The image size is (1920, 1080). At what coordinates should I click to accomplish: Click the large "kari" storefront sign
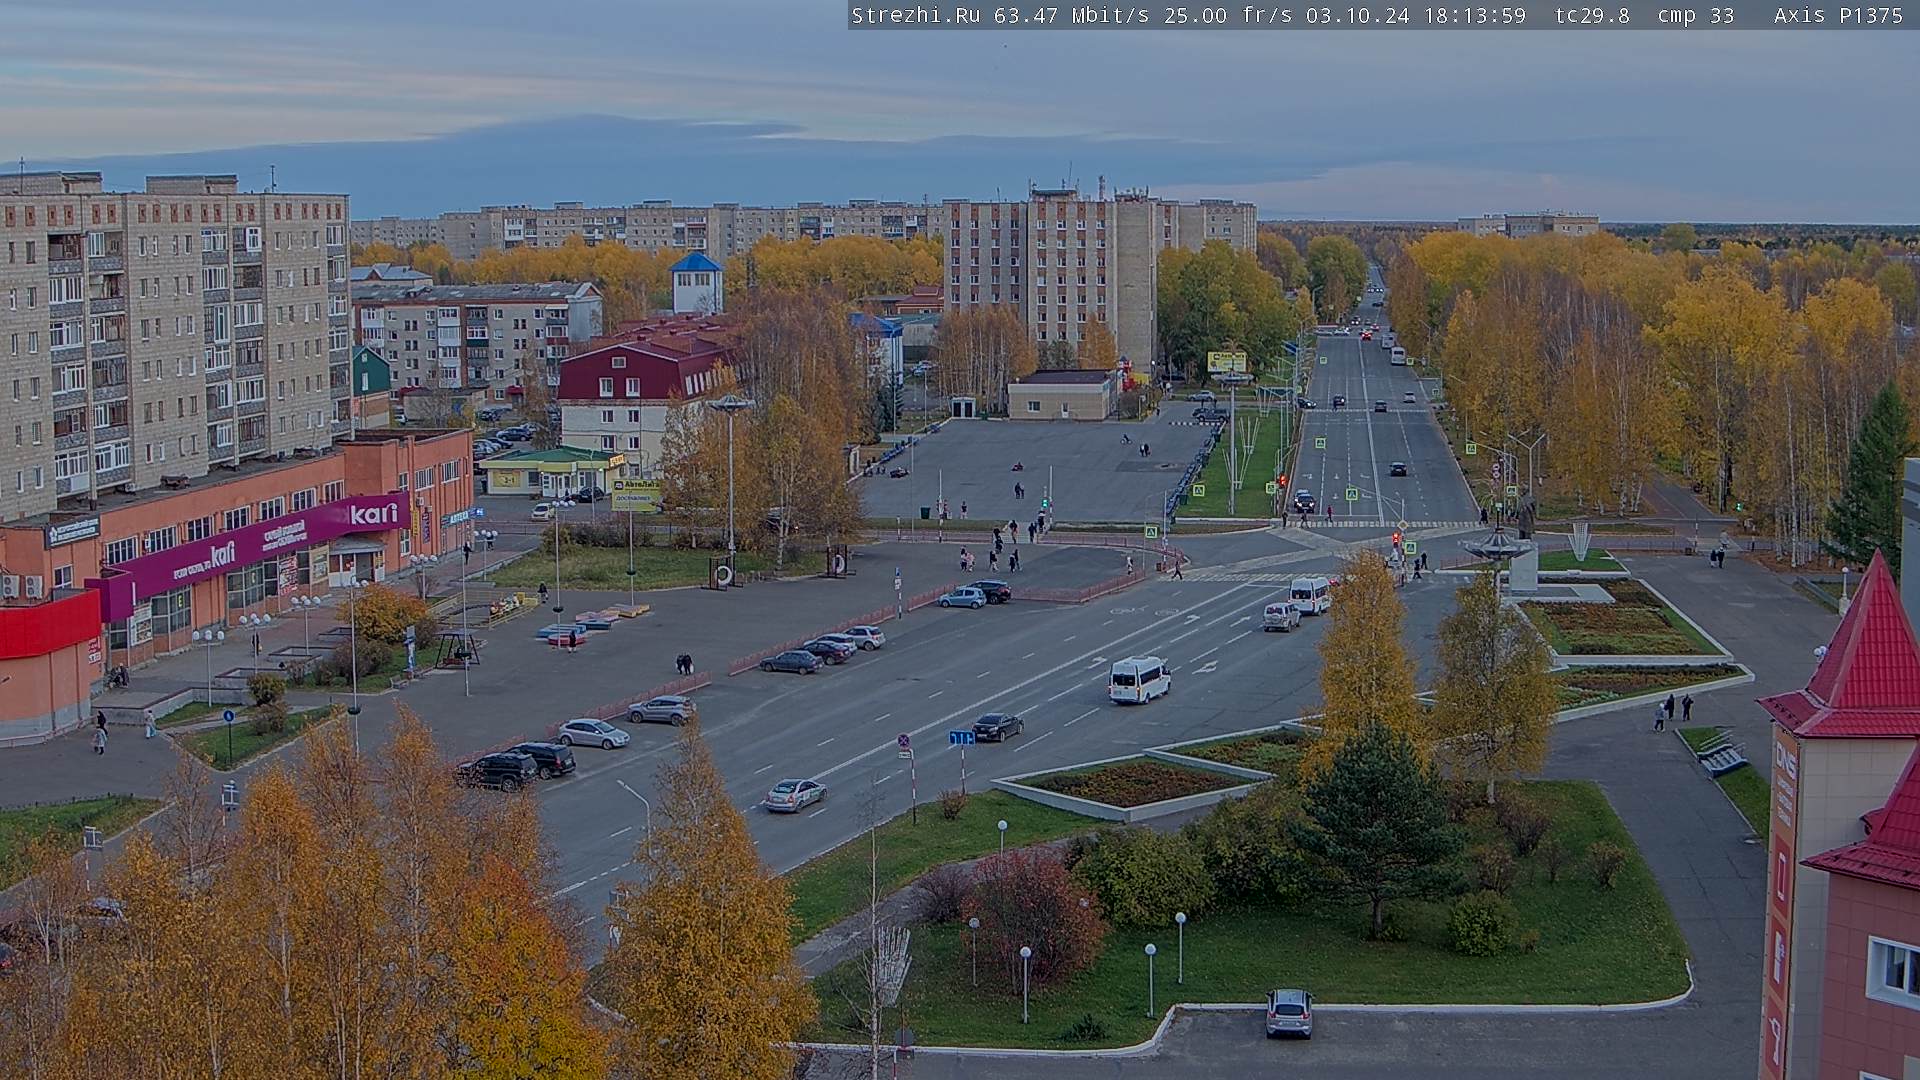pyautogui.click(x=373, y=514)
